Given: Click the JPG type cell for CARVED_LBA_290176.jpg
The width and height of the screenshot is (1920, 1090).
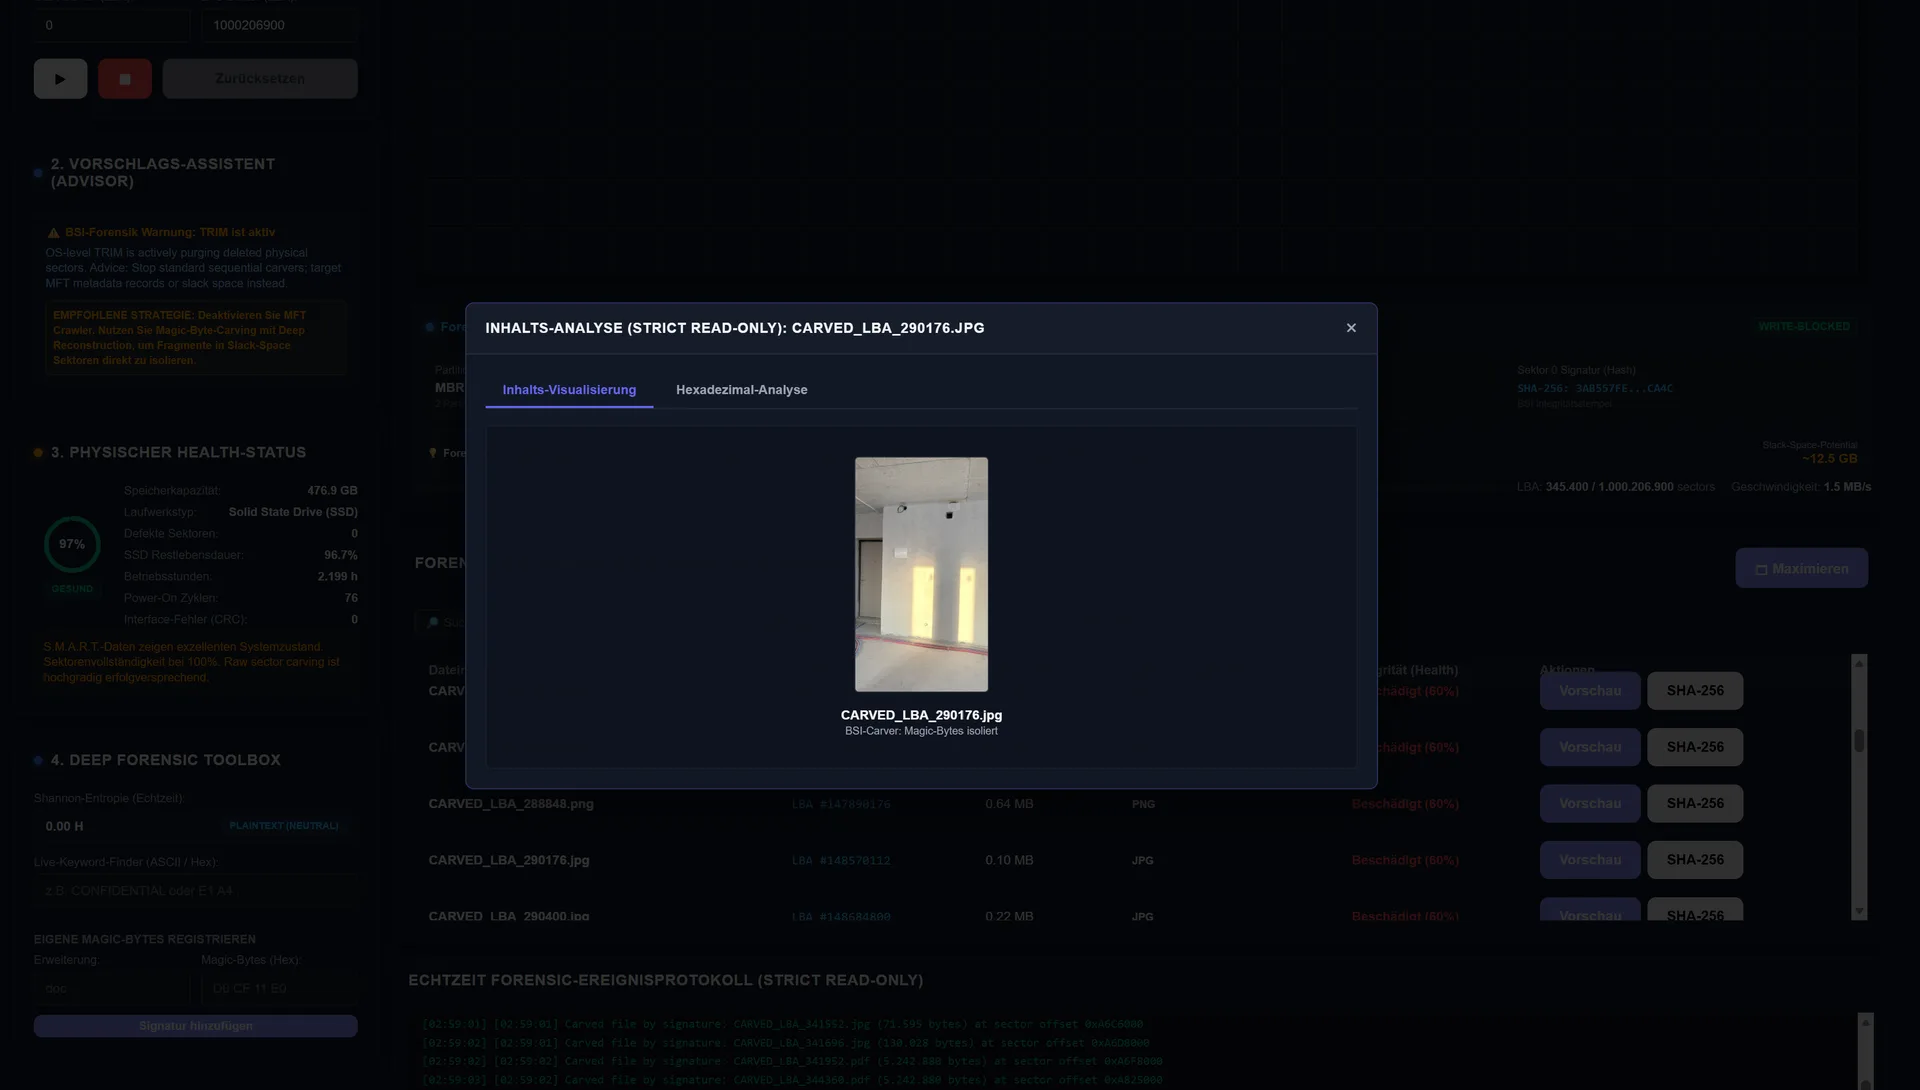Looking at the screenshot, I should coord(1142,860).
